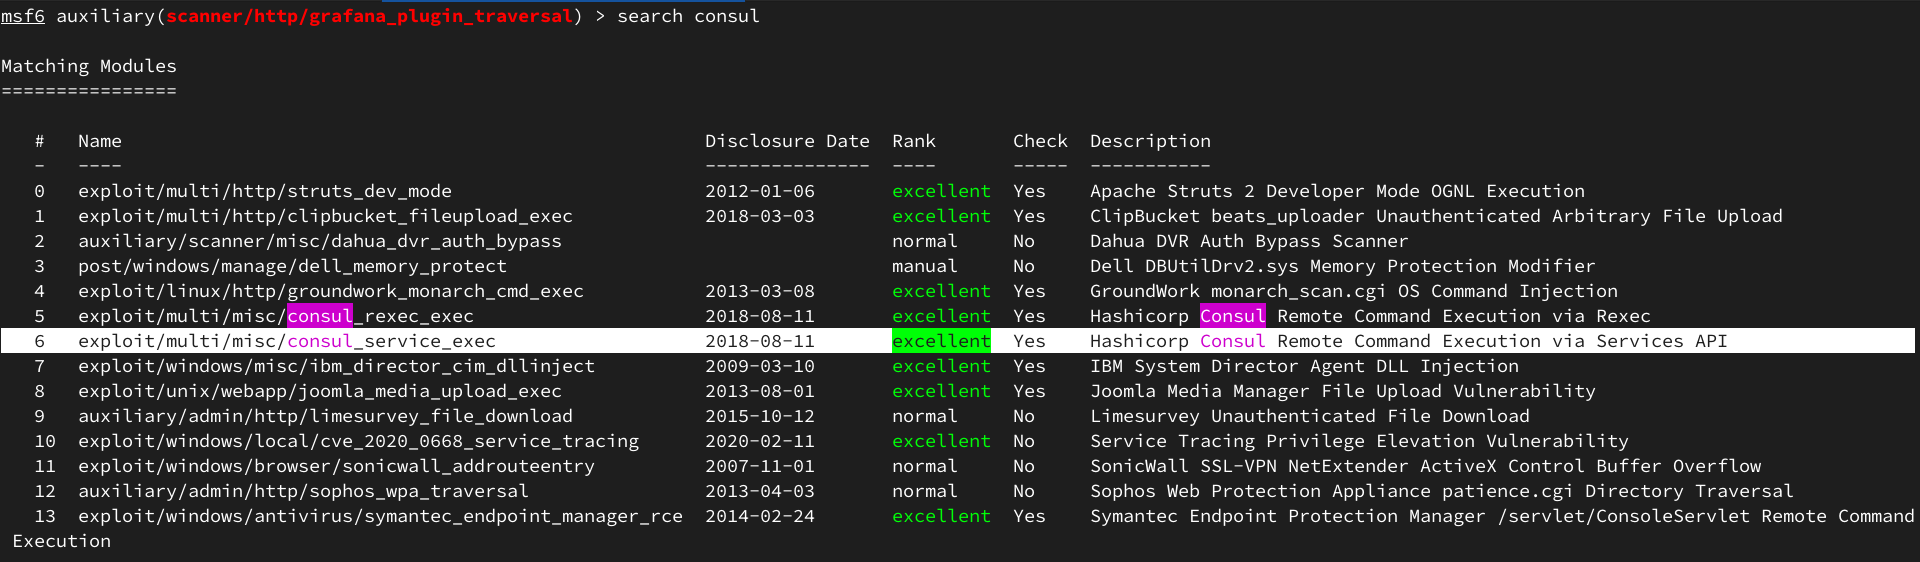Click the 2020-02-11 disclosure date

[x=760, y=441]
